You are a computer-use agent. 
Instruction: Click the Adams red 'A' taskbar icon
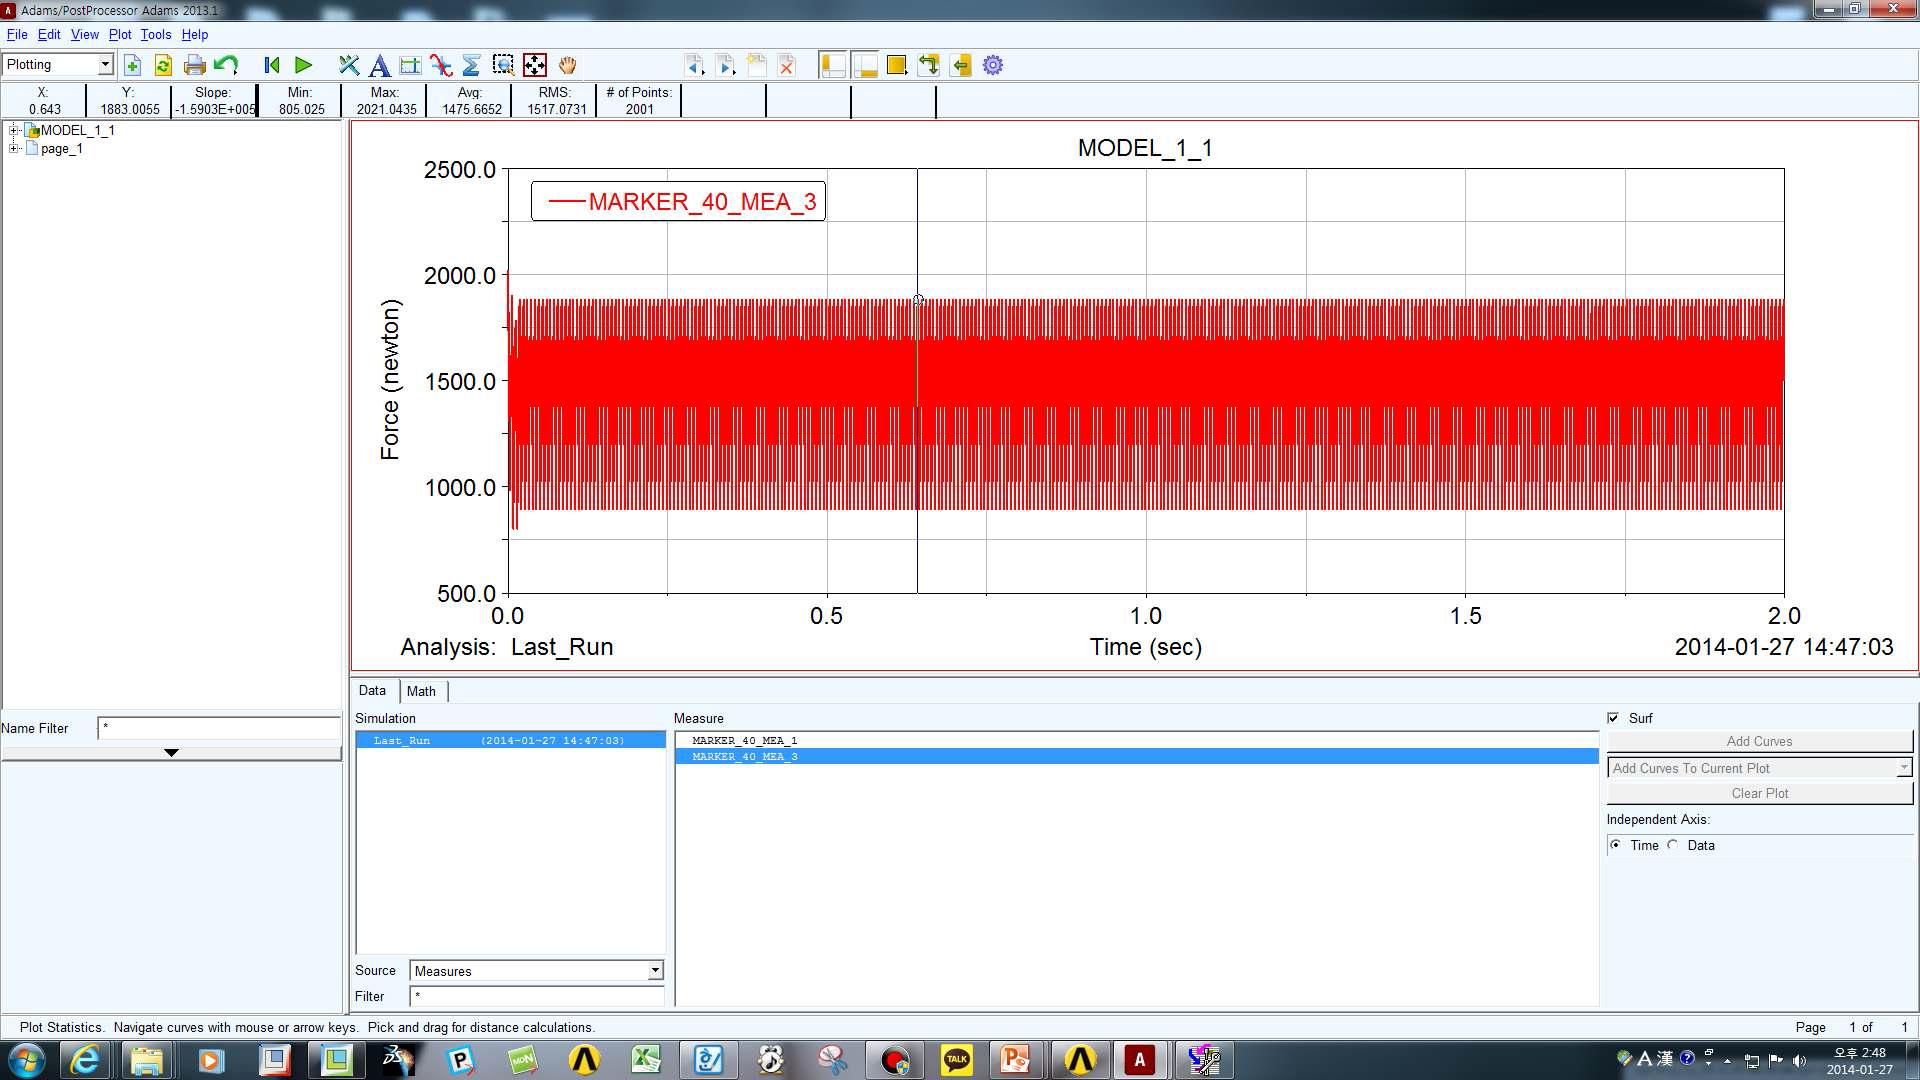[1139, 1060]
